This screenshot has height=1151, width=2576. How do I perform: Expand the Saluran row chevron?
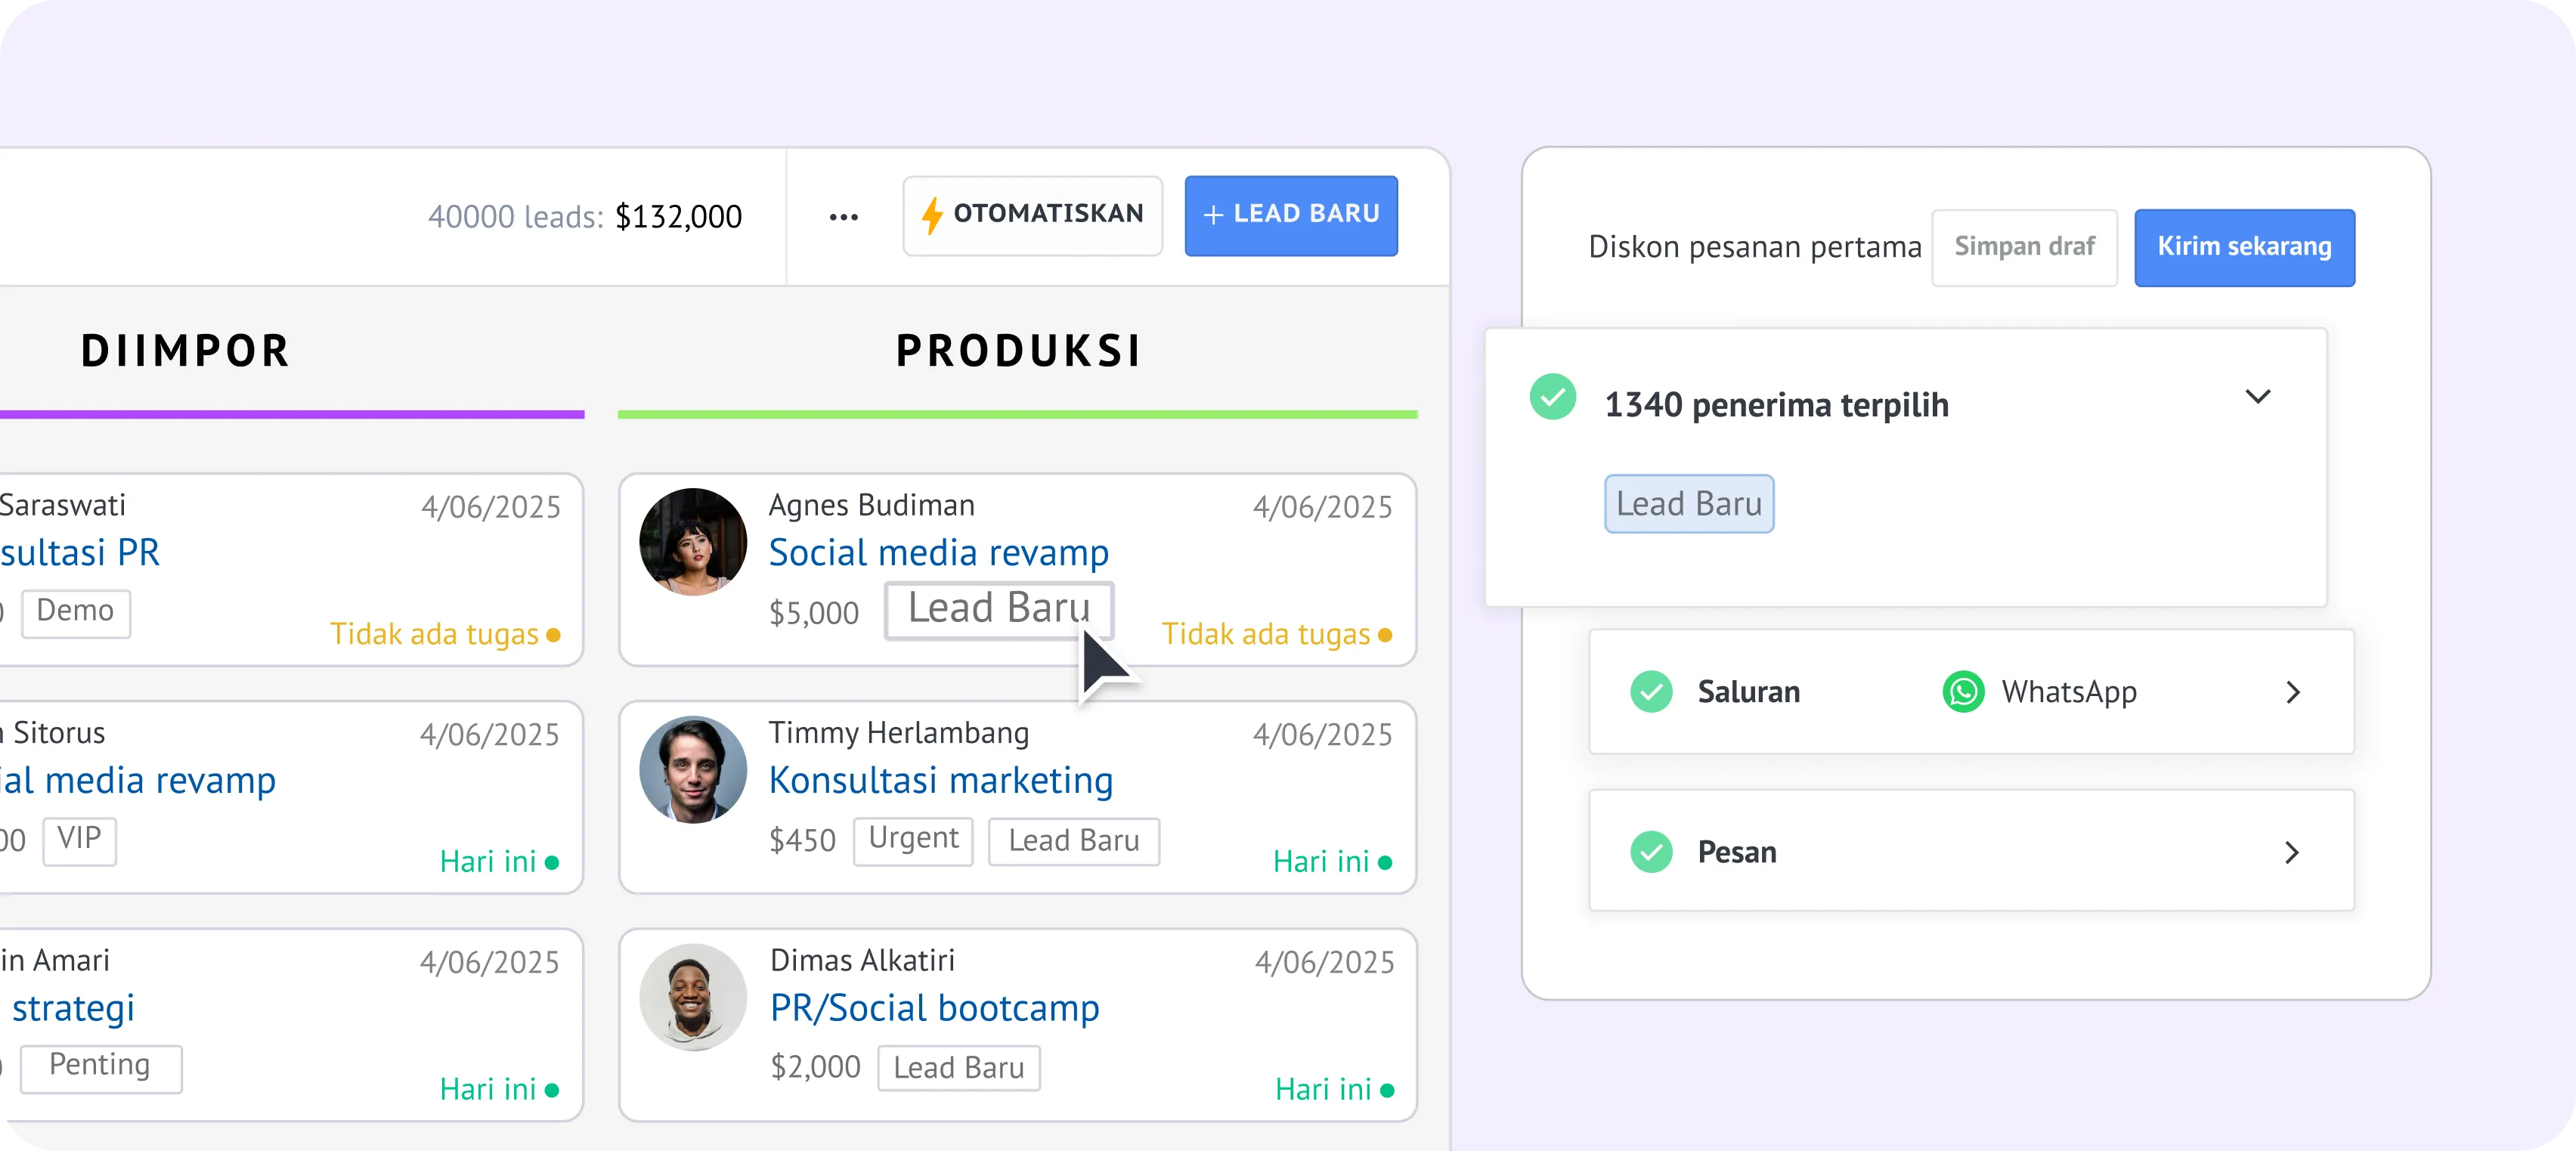click(x=2293, y=692)
